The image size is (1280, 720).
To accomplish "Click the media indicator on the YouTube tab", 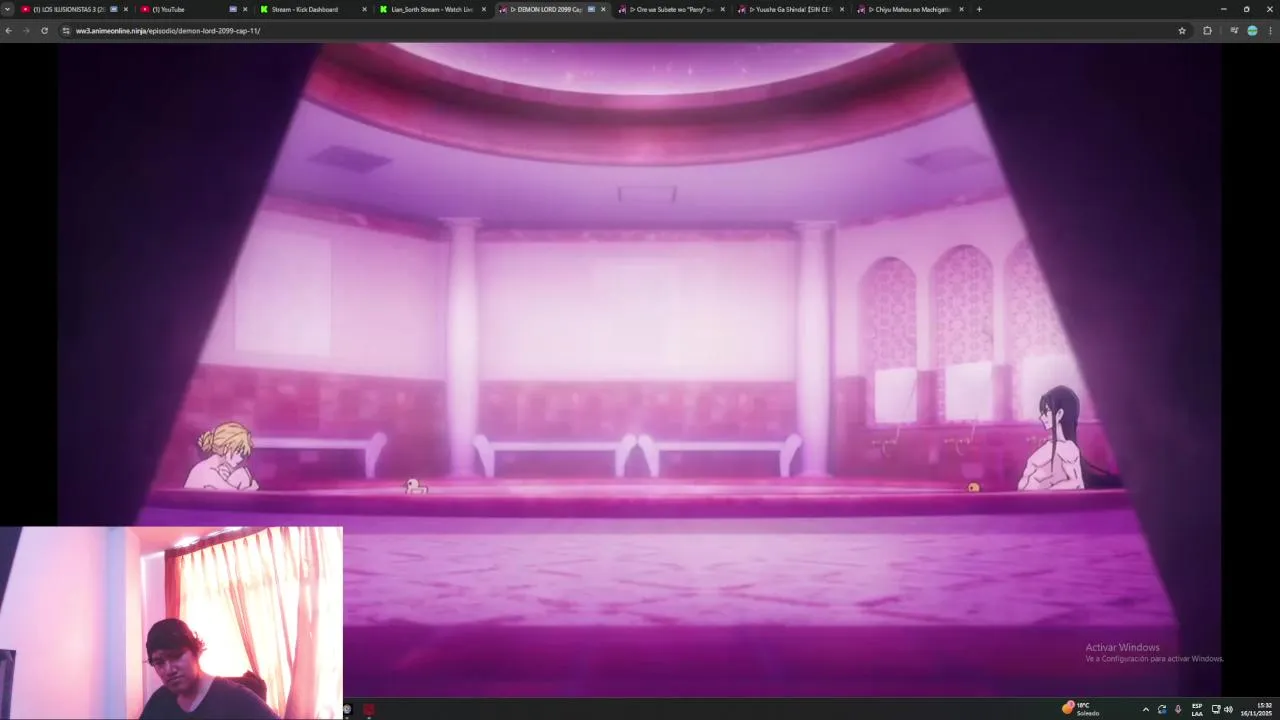I will pyautogui.click(x=233, y=9).
